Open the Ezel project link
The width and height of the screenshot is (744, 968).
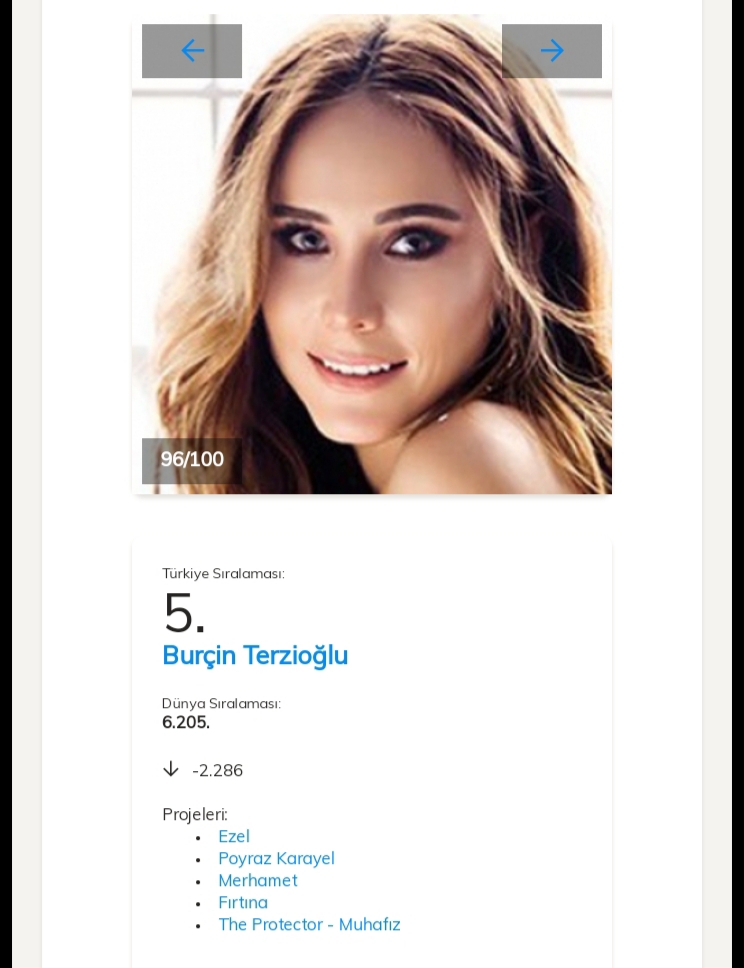pyautogui.click(x=234, y=837)
